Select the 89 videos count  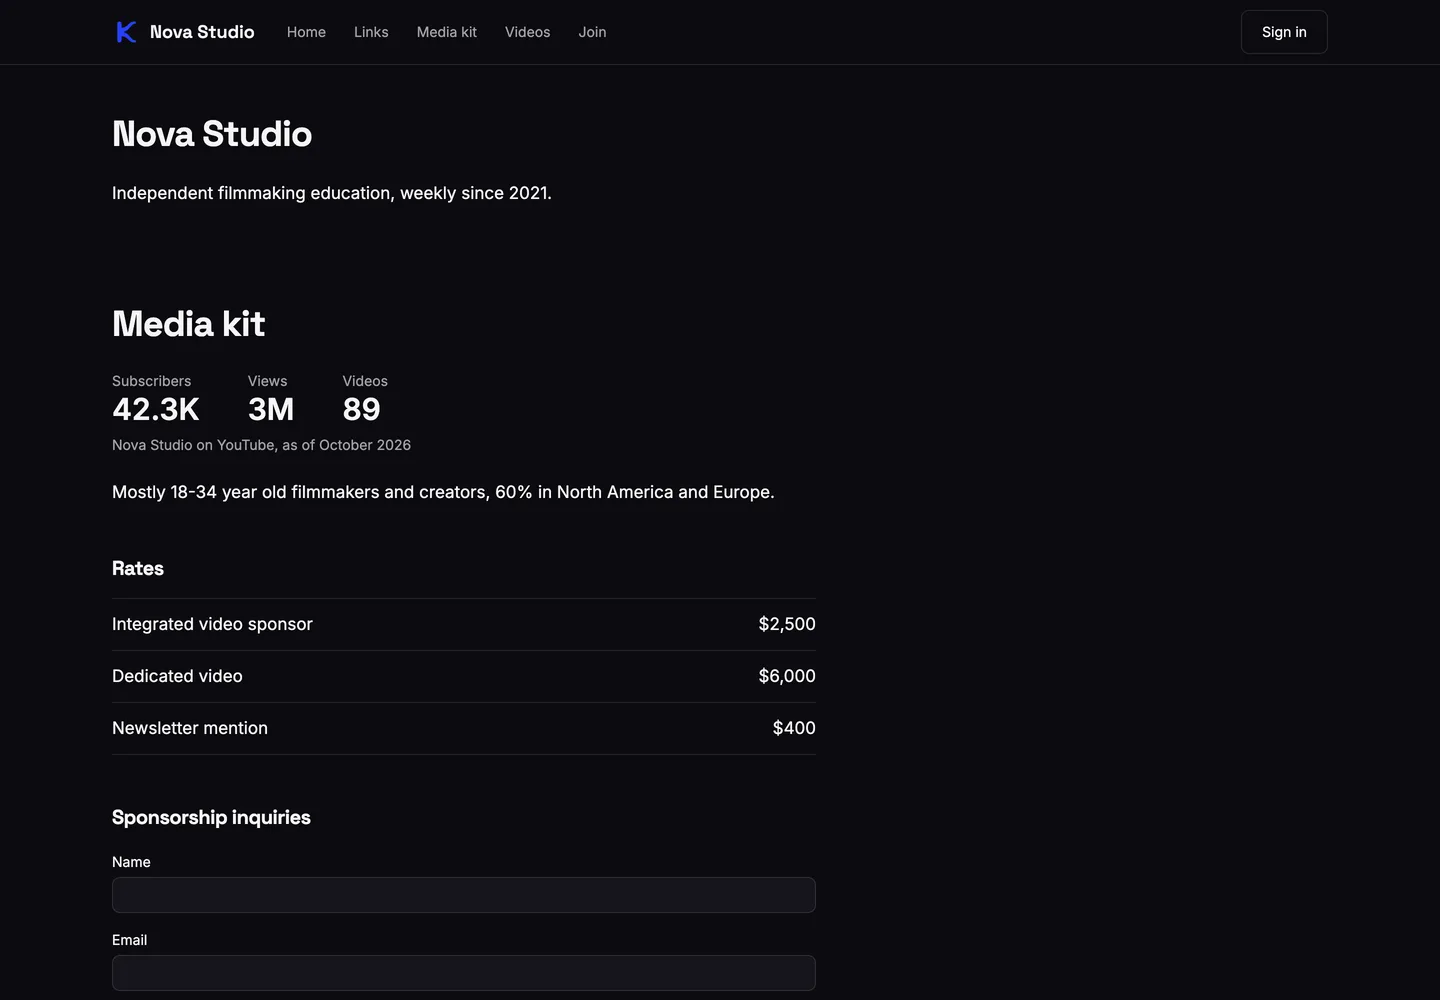tap(362, 409)
